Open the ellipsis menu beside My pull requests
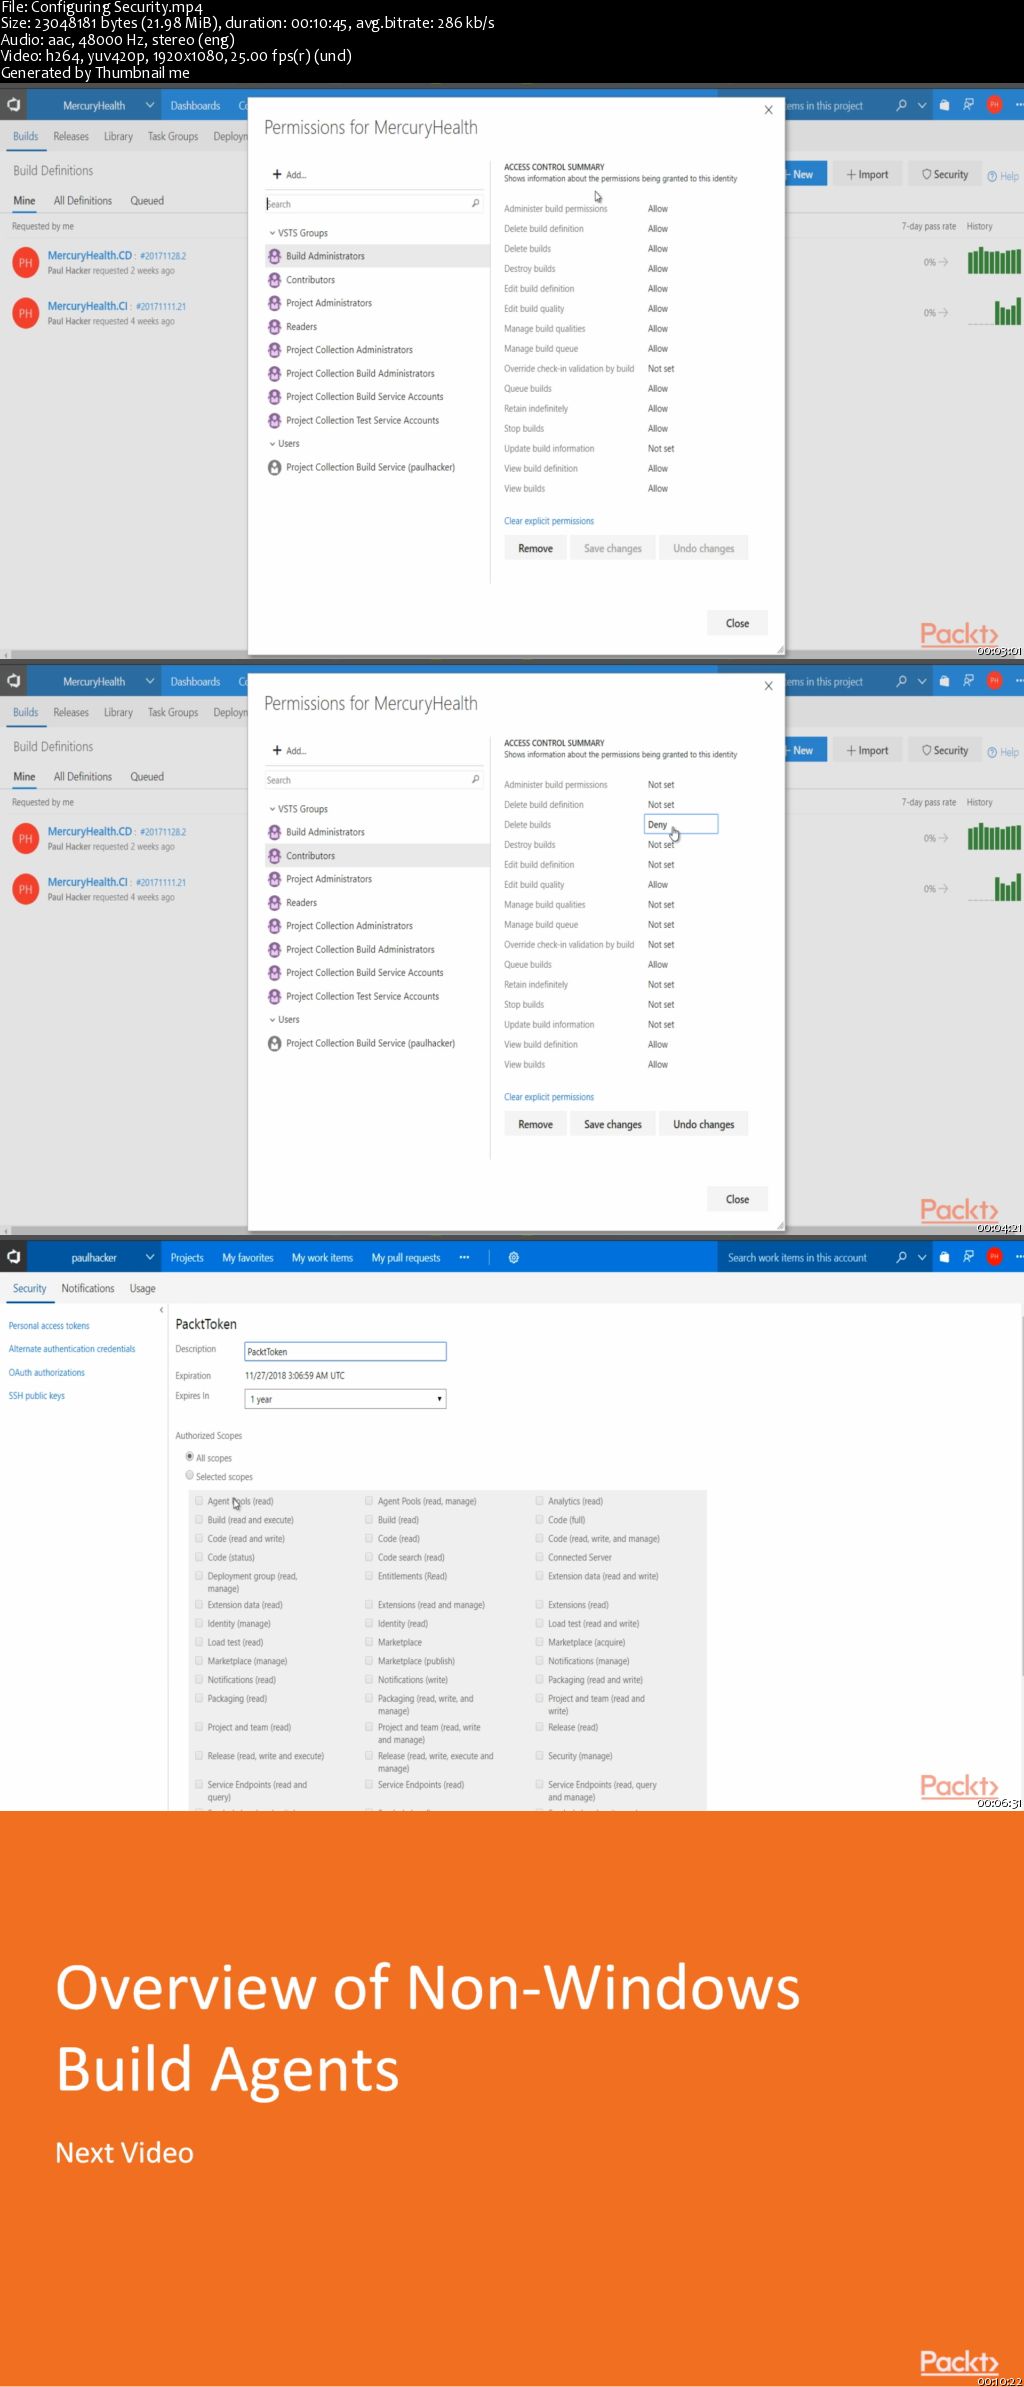Image resolution: width=1024 pixels, height=2387 pixels. 464,1257
